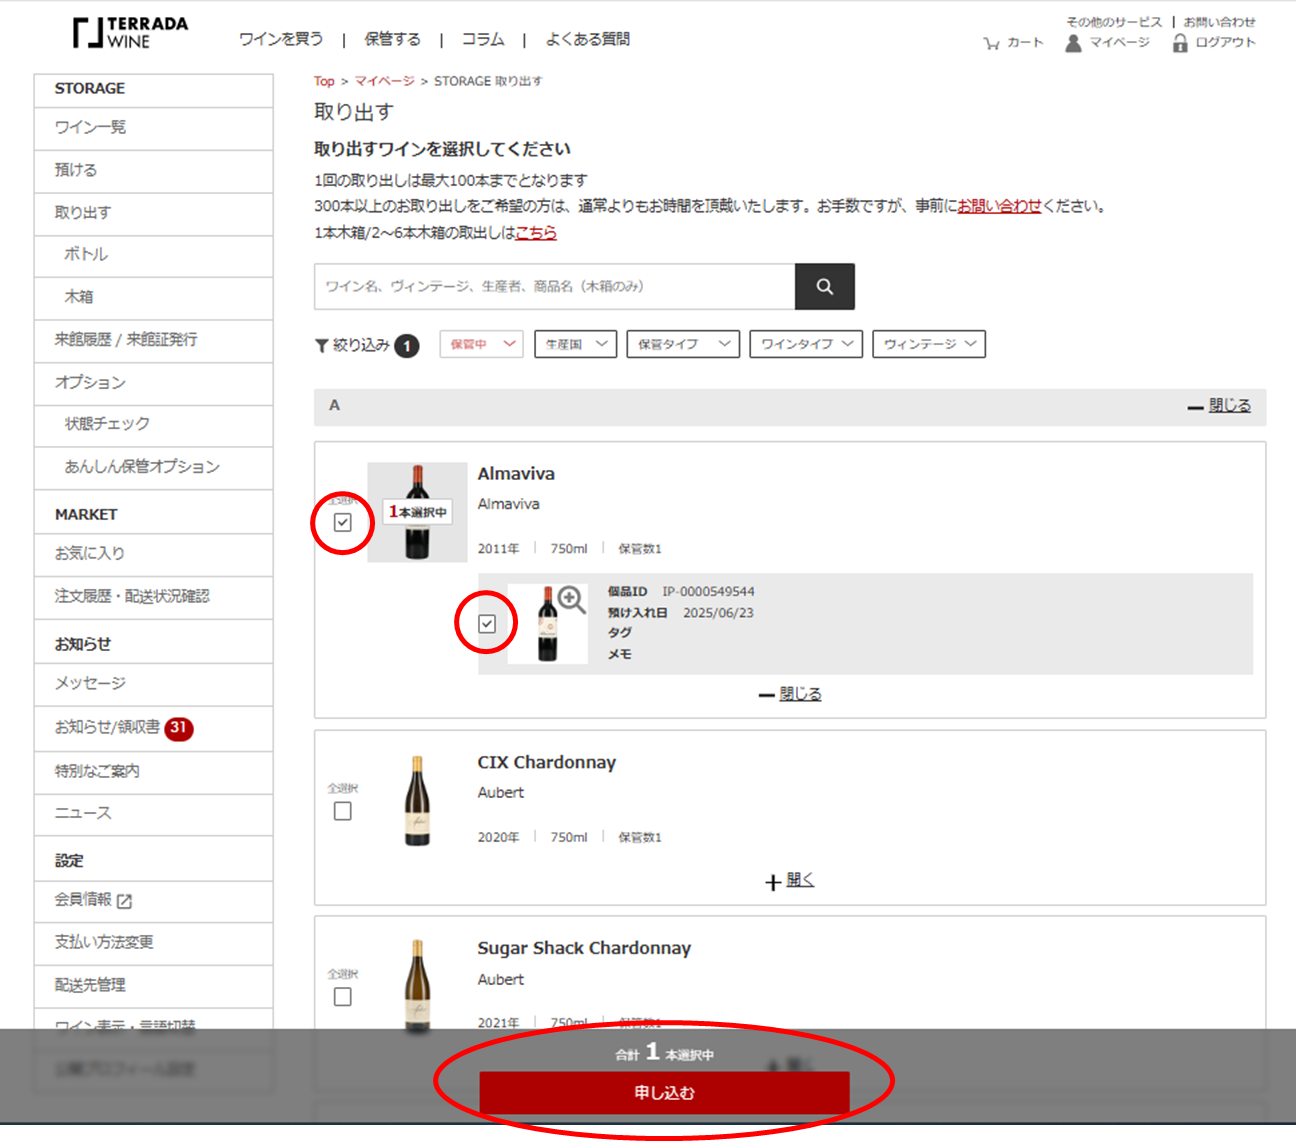This screenshot has height=1141, width=1296.
Task: Uncheck the IP-0000549544 bottle checkbox
Action: tap(487, 624)
